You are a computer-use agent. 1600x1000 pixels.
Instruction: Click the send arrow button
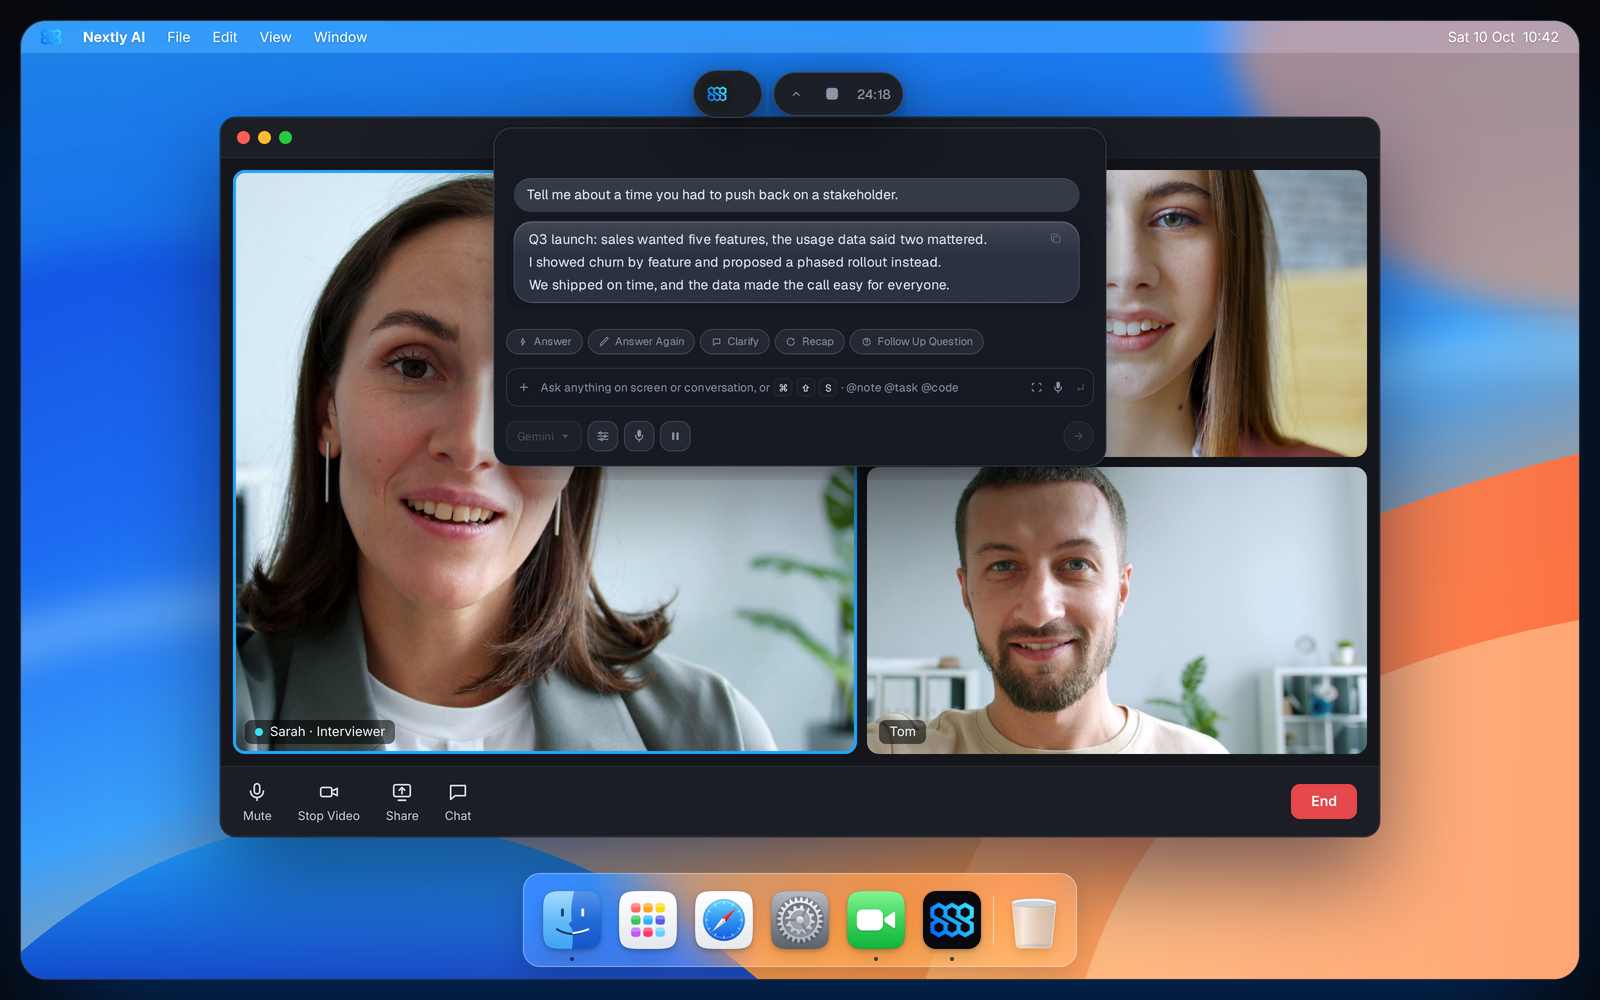pos(1078,436)
